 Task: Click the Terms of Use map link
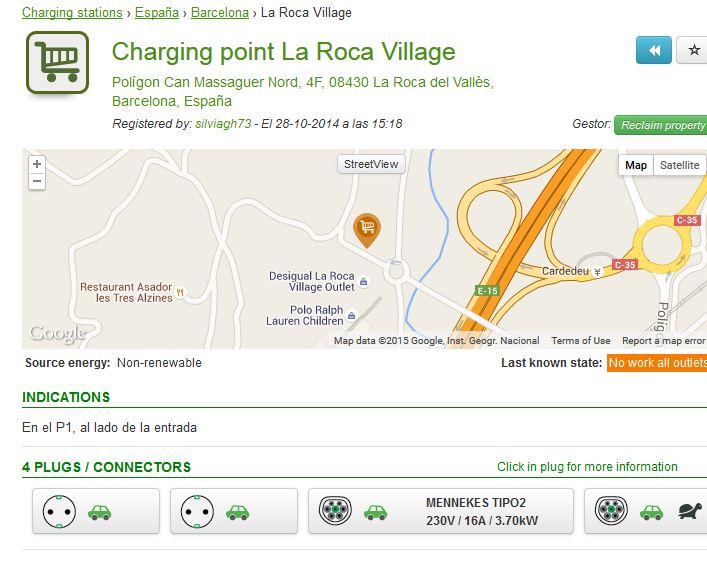581,341
